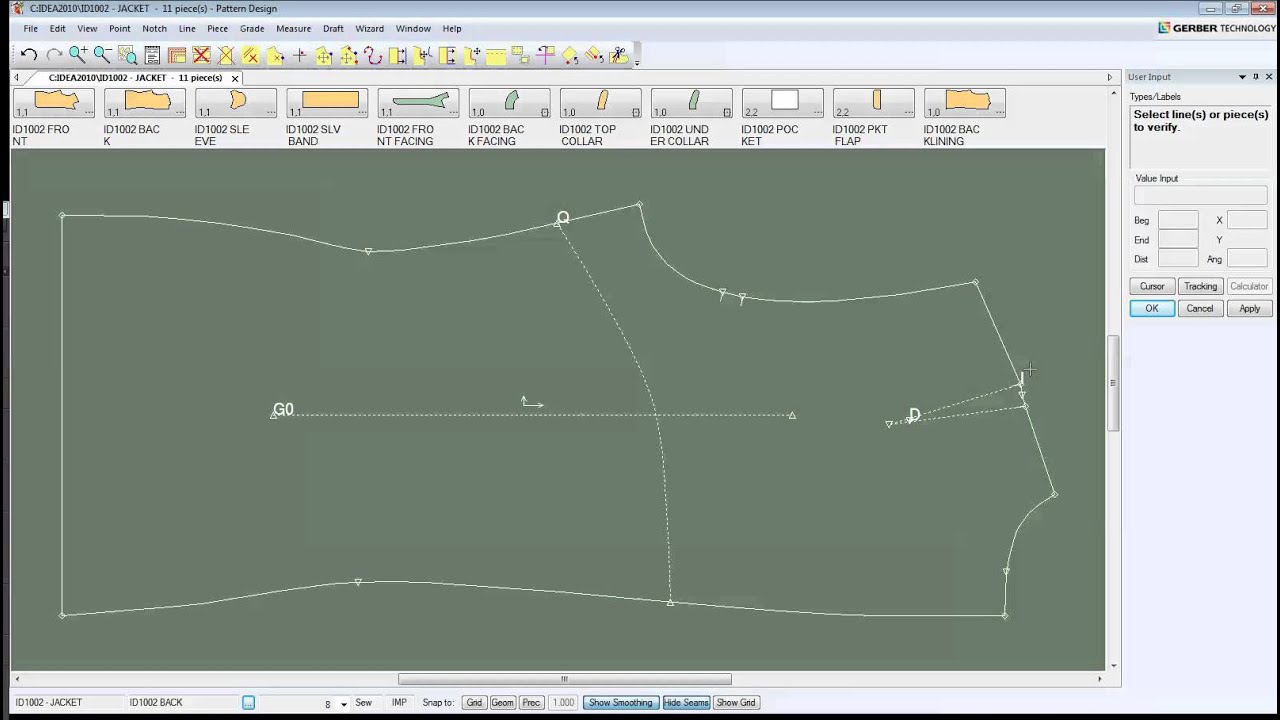Click the ellipsis button beside ID1002 BACK
Screen dimensions: 1280x720
248,703
